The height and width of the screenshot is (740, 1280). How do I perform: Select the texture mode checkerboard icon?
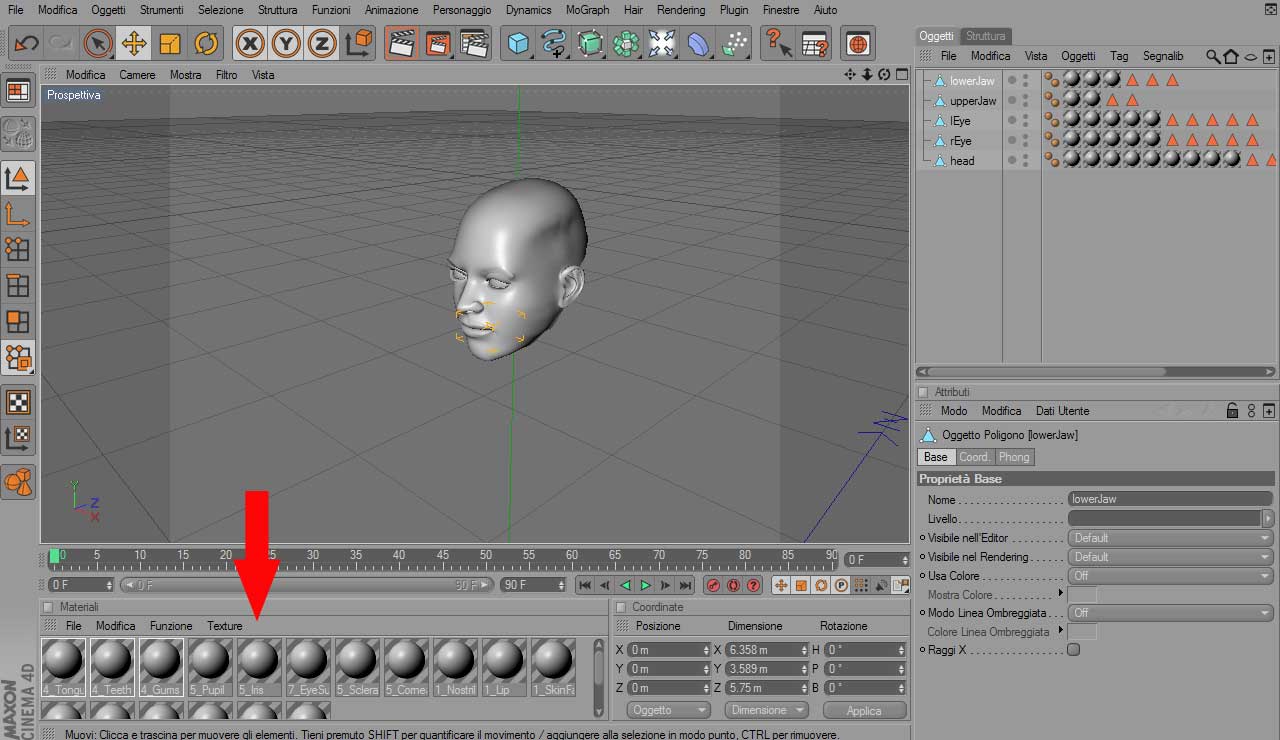[18, 402]
